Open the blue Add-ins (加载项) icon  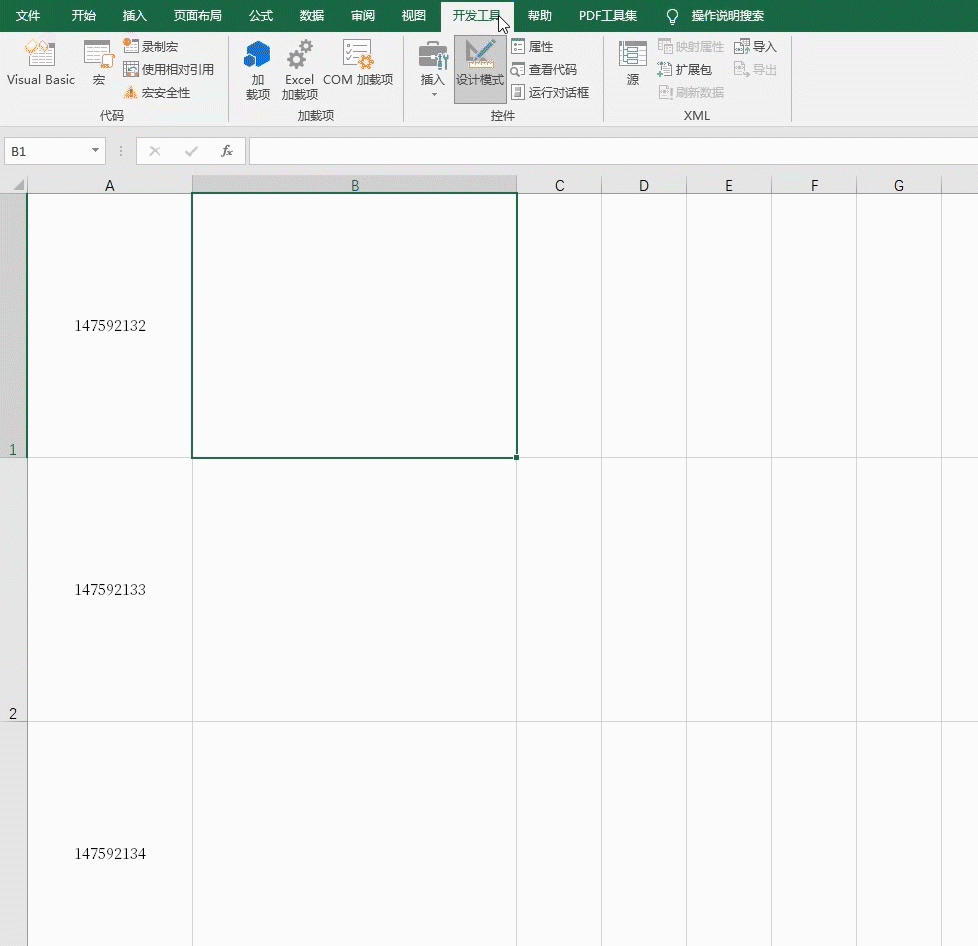click(x=258, y=70)
